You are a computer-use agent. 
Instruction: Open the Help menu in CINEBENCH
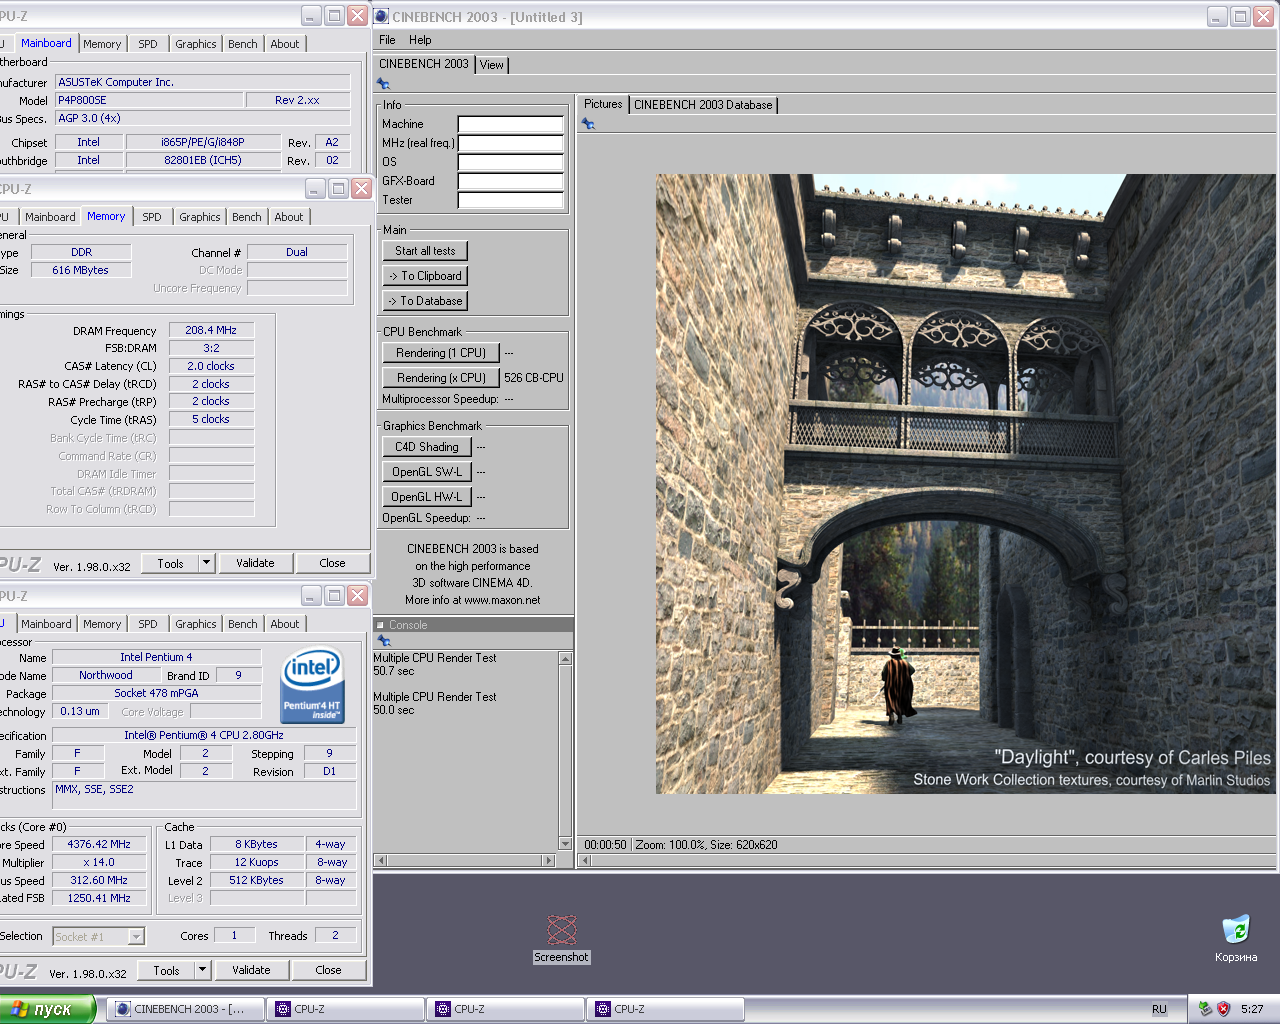420,40
